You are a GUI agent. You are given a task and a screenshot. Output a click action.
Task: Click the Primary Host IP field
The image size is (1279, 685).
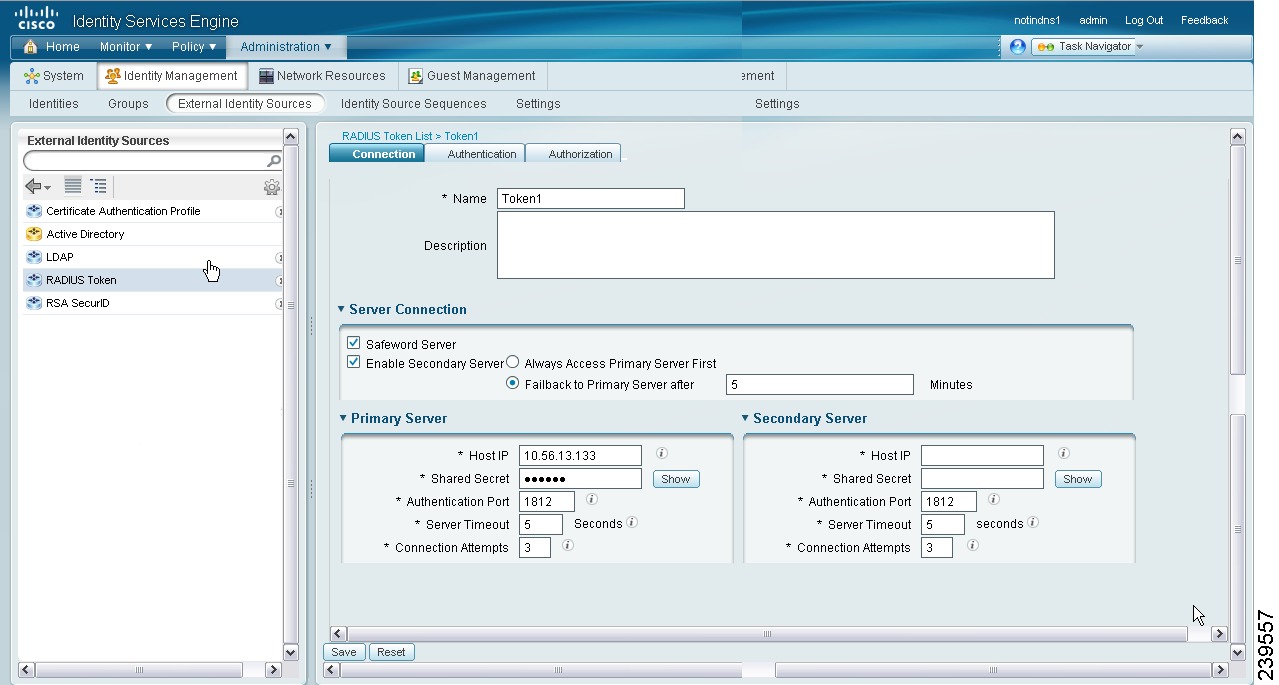[x=580, y=456]
